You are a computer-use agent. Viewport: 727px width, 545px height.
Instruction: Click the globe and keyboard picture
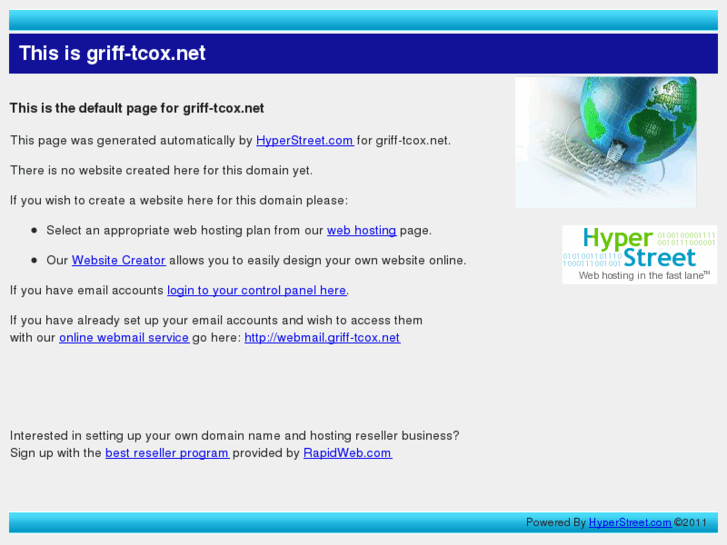(x=606, y=142)
